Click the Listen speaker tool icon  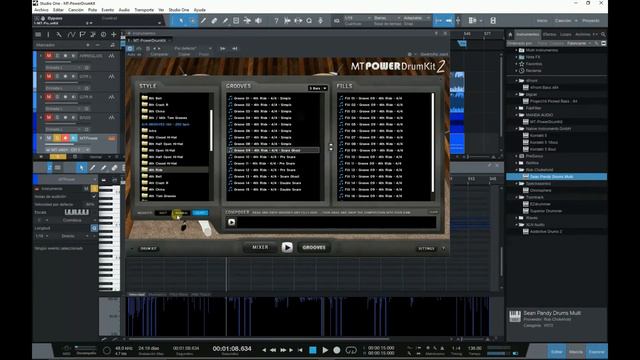pyautogui.click(x=258, y=20)
